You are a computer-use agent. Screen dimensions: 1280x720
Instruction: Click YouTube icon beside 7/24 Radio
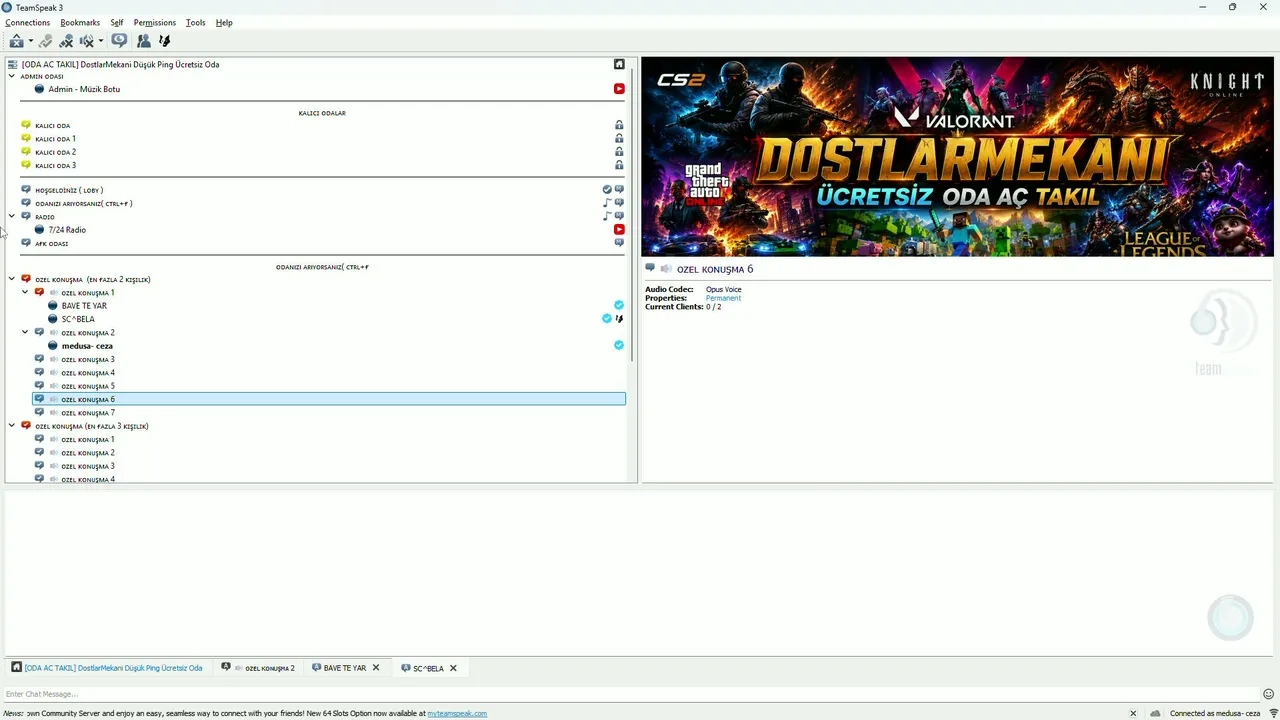[x=619, y=230]
